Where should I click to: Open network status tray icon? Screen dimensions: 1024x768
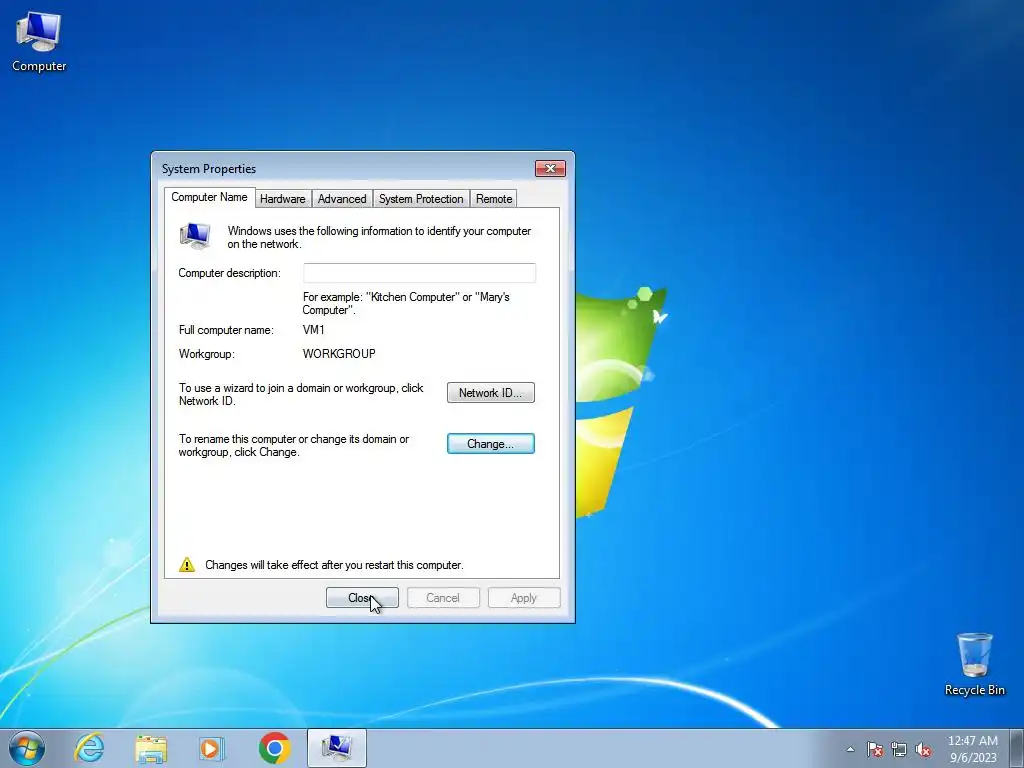click(899, 749)
